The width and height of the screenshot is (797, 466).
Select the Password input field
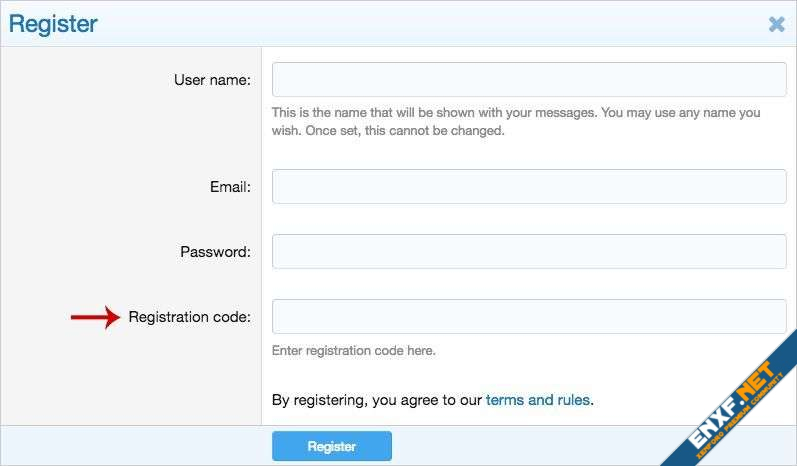pos(529,252)
